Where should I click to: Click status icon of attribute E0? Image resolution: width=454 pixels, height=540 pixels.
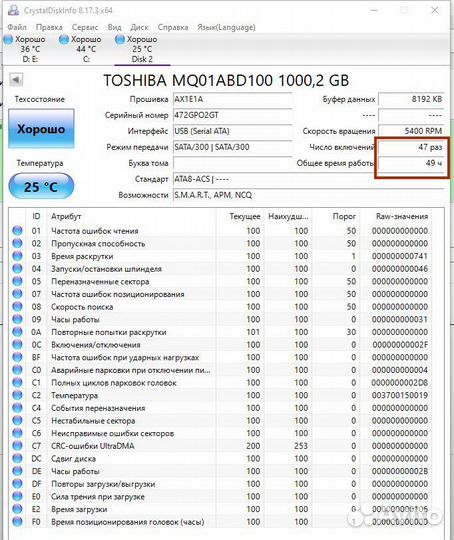coord(17,497)
